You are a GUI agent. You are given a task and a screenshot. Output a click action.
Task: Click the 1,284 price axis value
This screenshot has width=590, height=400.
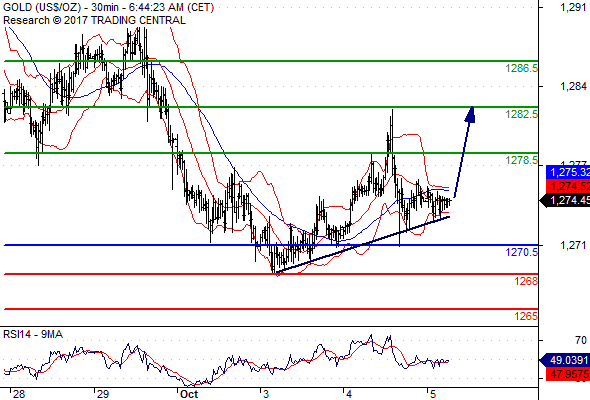[x=573, y=87]
